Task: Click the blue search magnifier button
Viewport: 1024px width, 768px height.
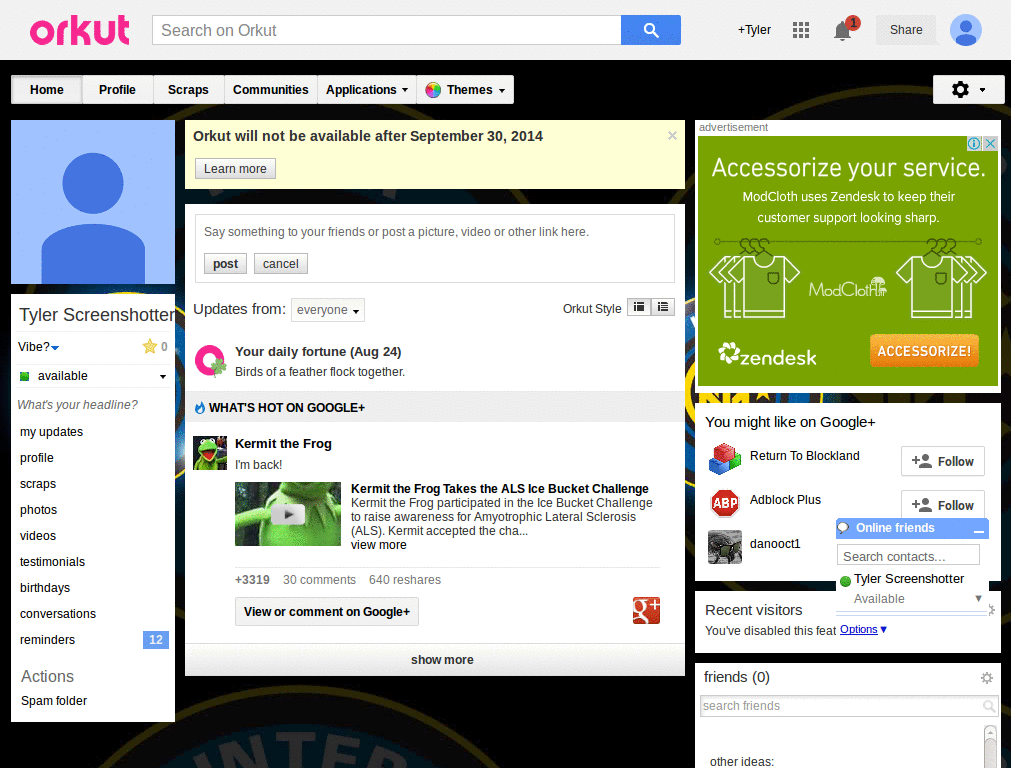Action: point(650,30)
